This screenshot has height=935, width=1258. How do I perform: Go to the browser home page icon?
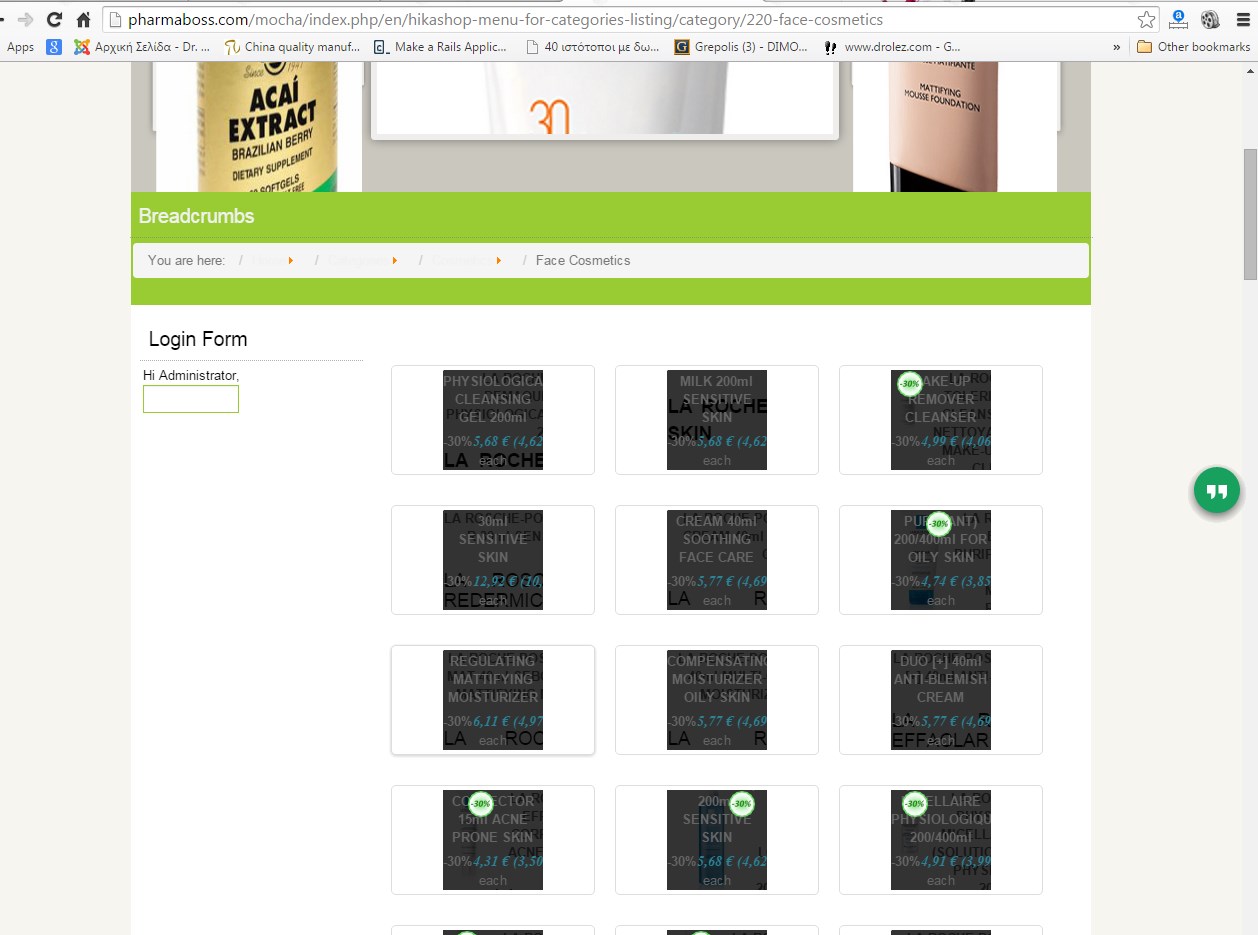click(x=84, y=19)
